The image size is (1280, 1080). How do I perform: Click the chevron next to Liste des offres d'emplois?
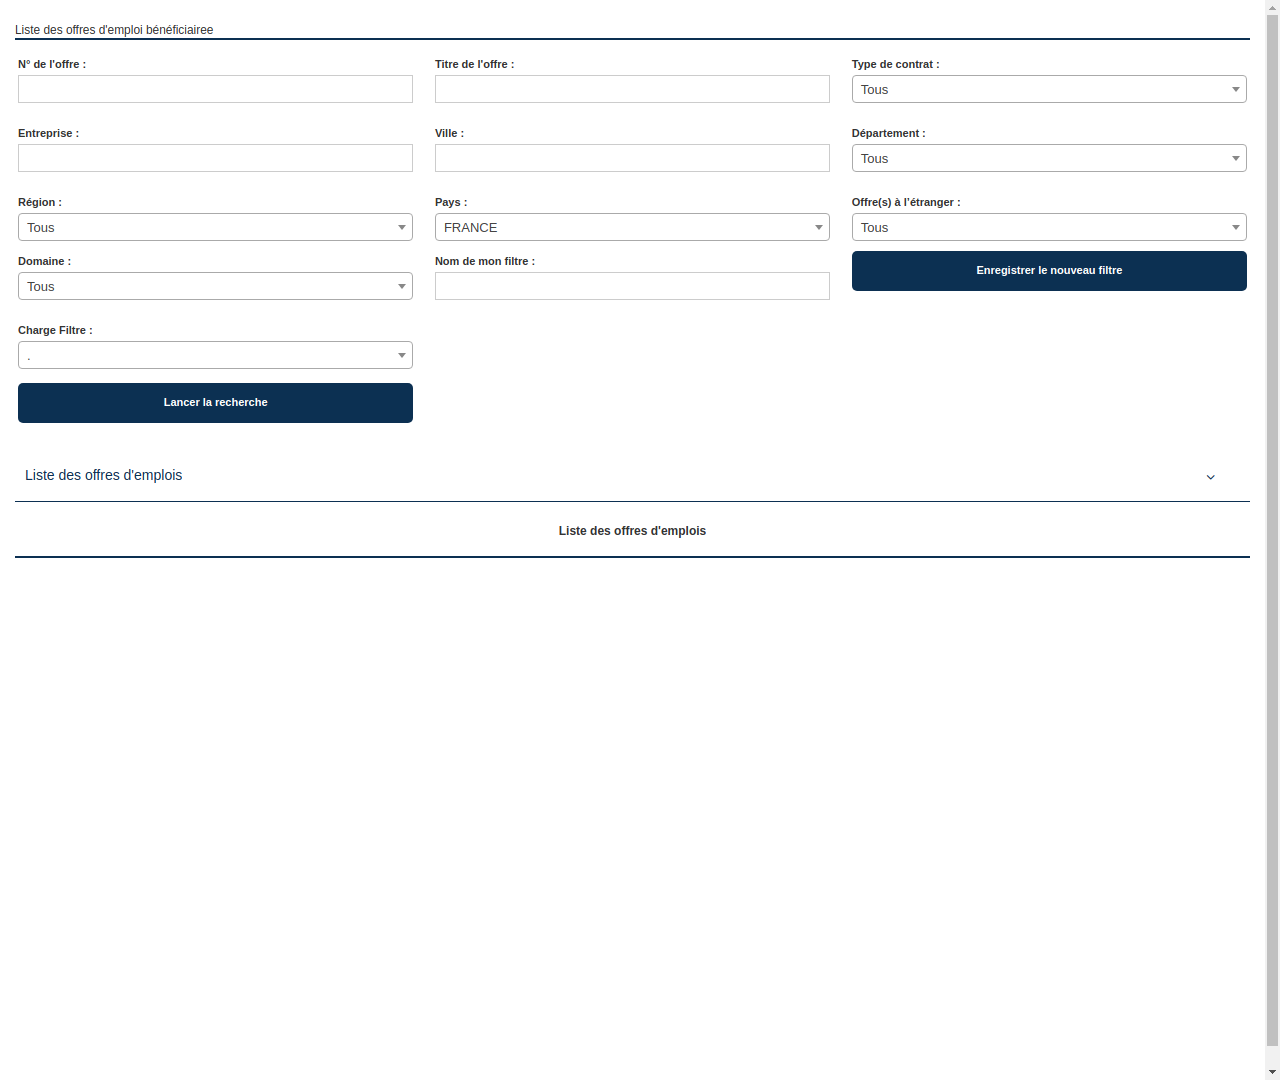(1210, 477)
